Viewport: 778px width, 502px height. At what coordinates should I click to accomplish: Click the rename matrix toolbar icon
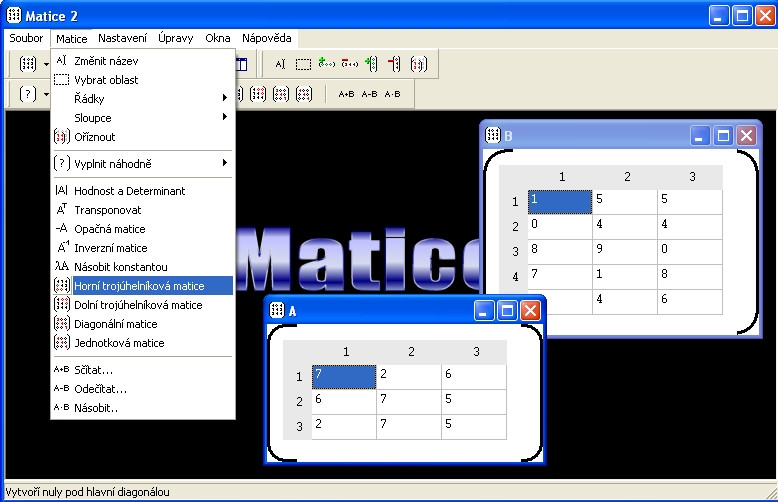[280, 64]
